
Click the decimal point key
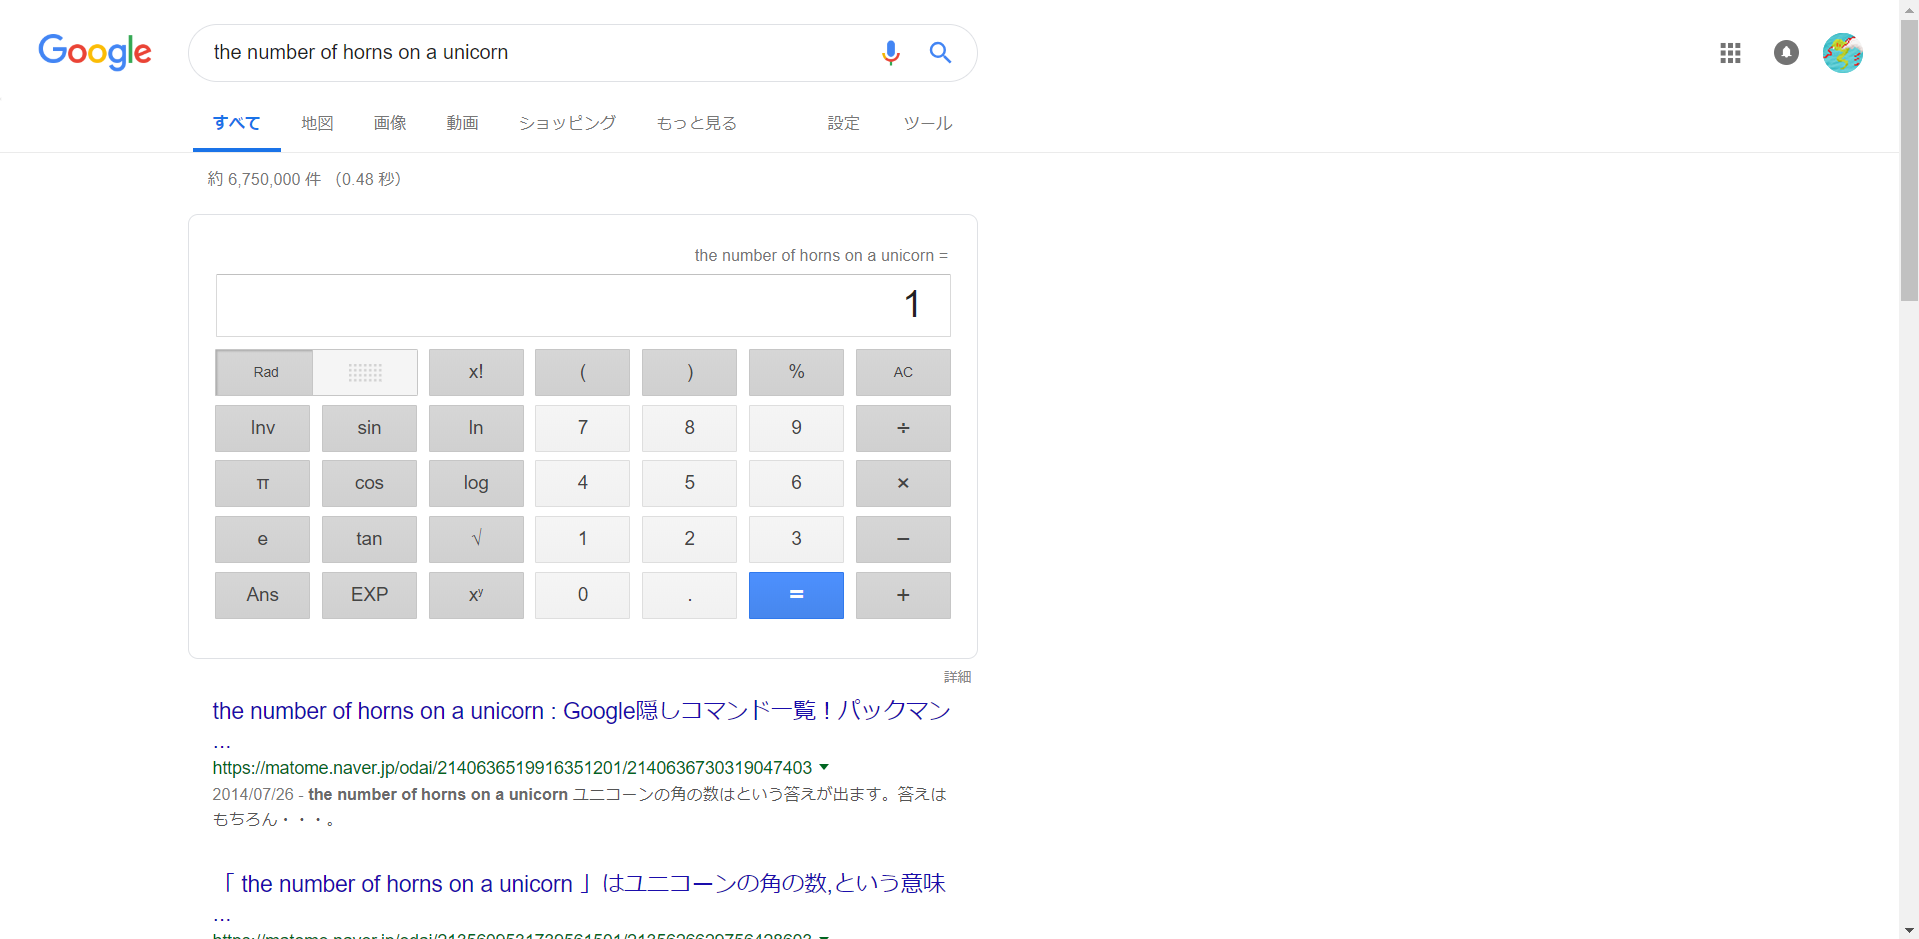point(689,595)
